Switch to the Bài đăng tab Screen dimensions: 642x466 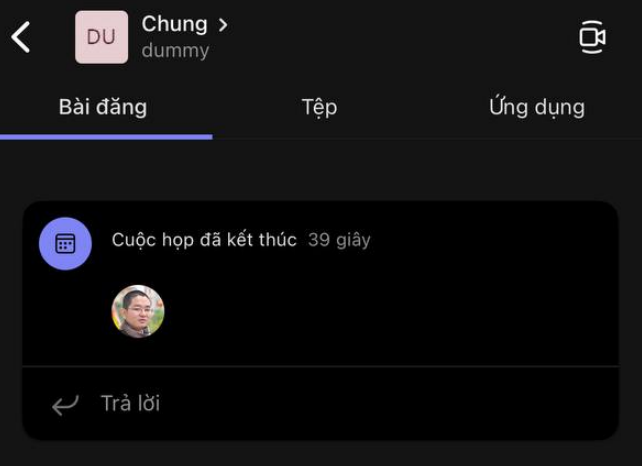pyautogui.click(x=103, y=107)
